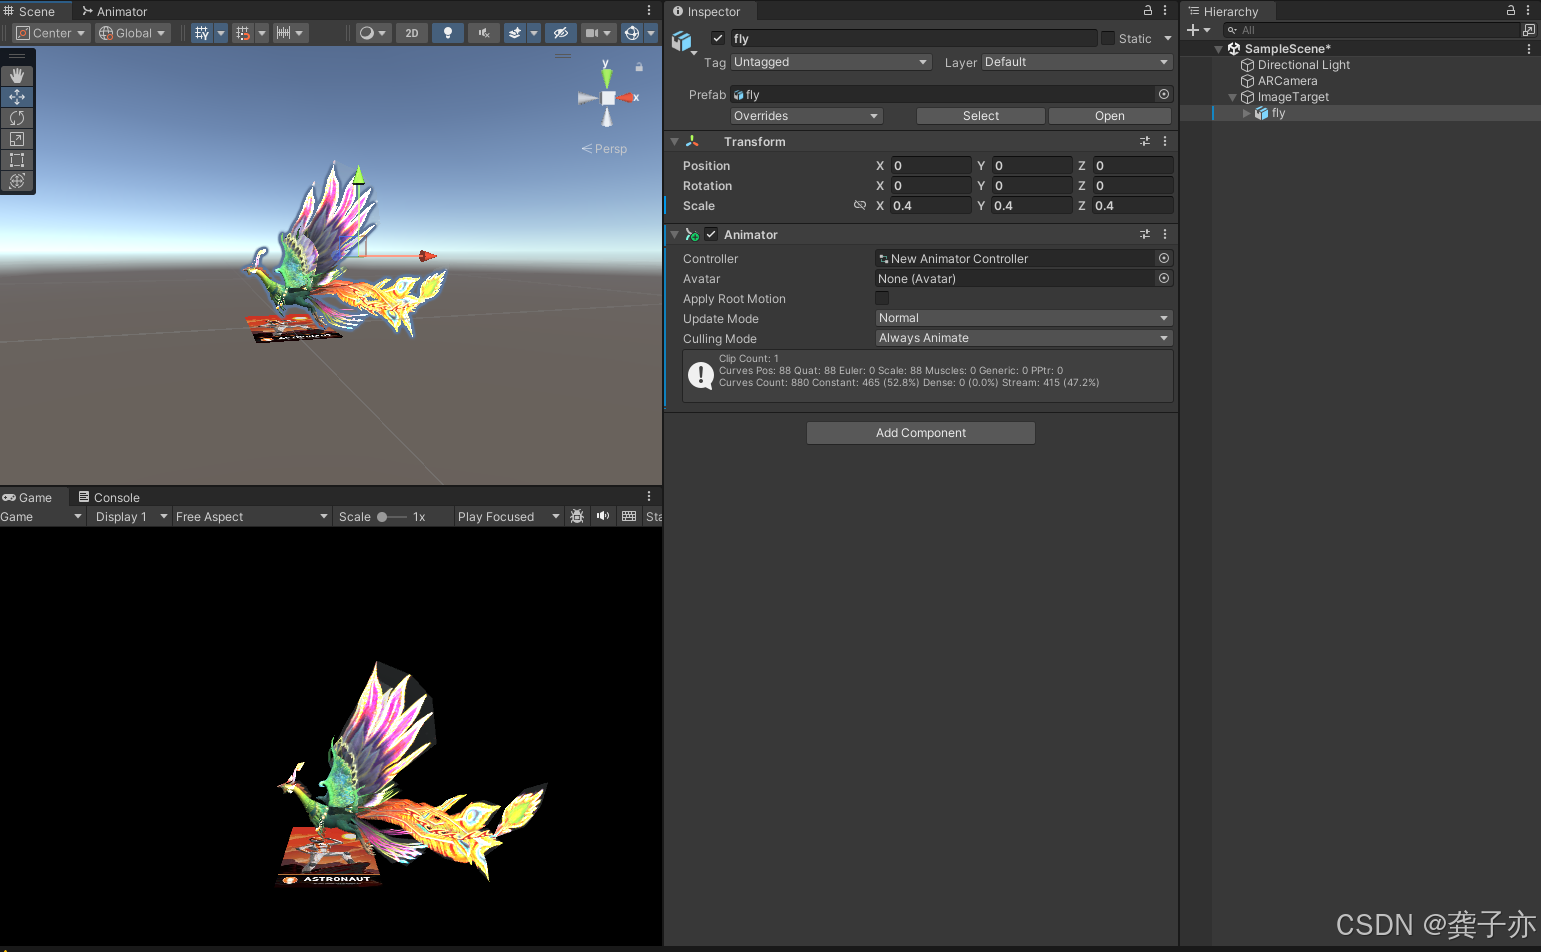Pick prefab asset with object picker
The width and height of the screenshot is (1541, 952).
1164,95
